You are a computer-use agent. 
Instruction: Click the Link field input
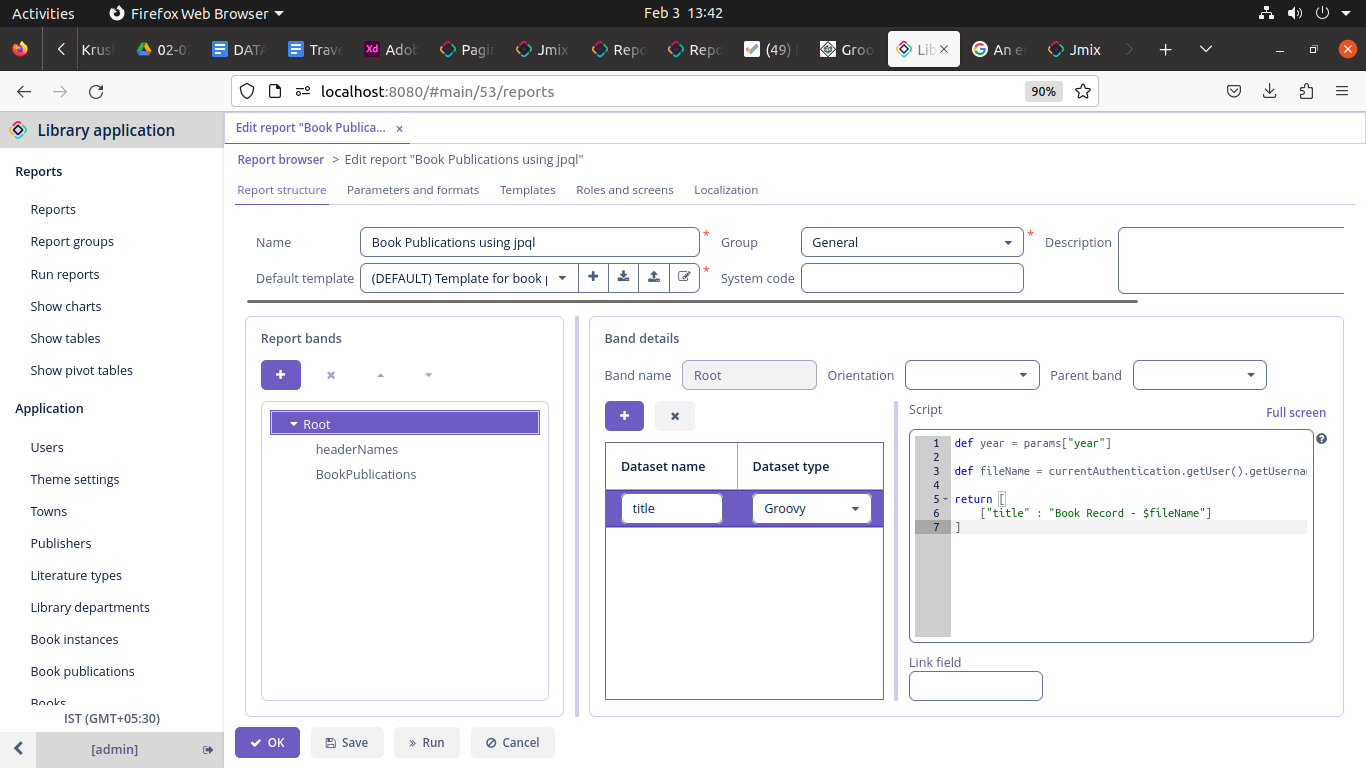(x=976, y=686)
